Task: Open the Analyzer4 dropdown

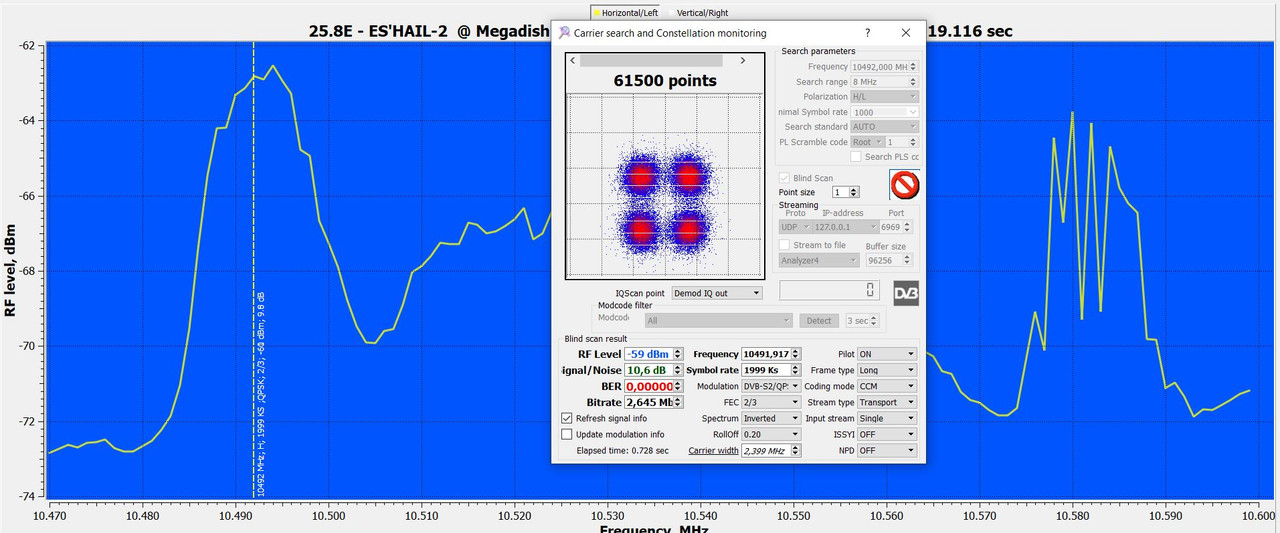Action: click(x=819, y=260)
